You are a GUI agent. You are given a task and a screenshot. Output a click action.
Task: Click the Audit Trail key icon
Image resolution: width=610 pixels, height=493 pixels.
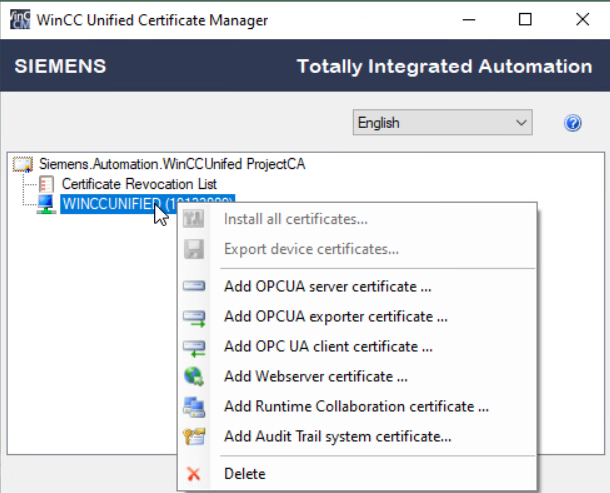tap(194, 437)
